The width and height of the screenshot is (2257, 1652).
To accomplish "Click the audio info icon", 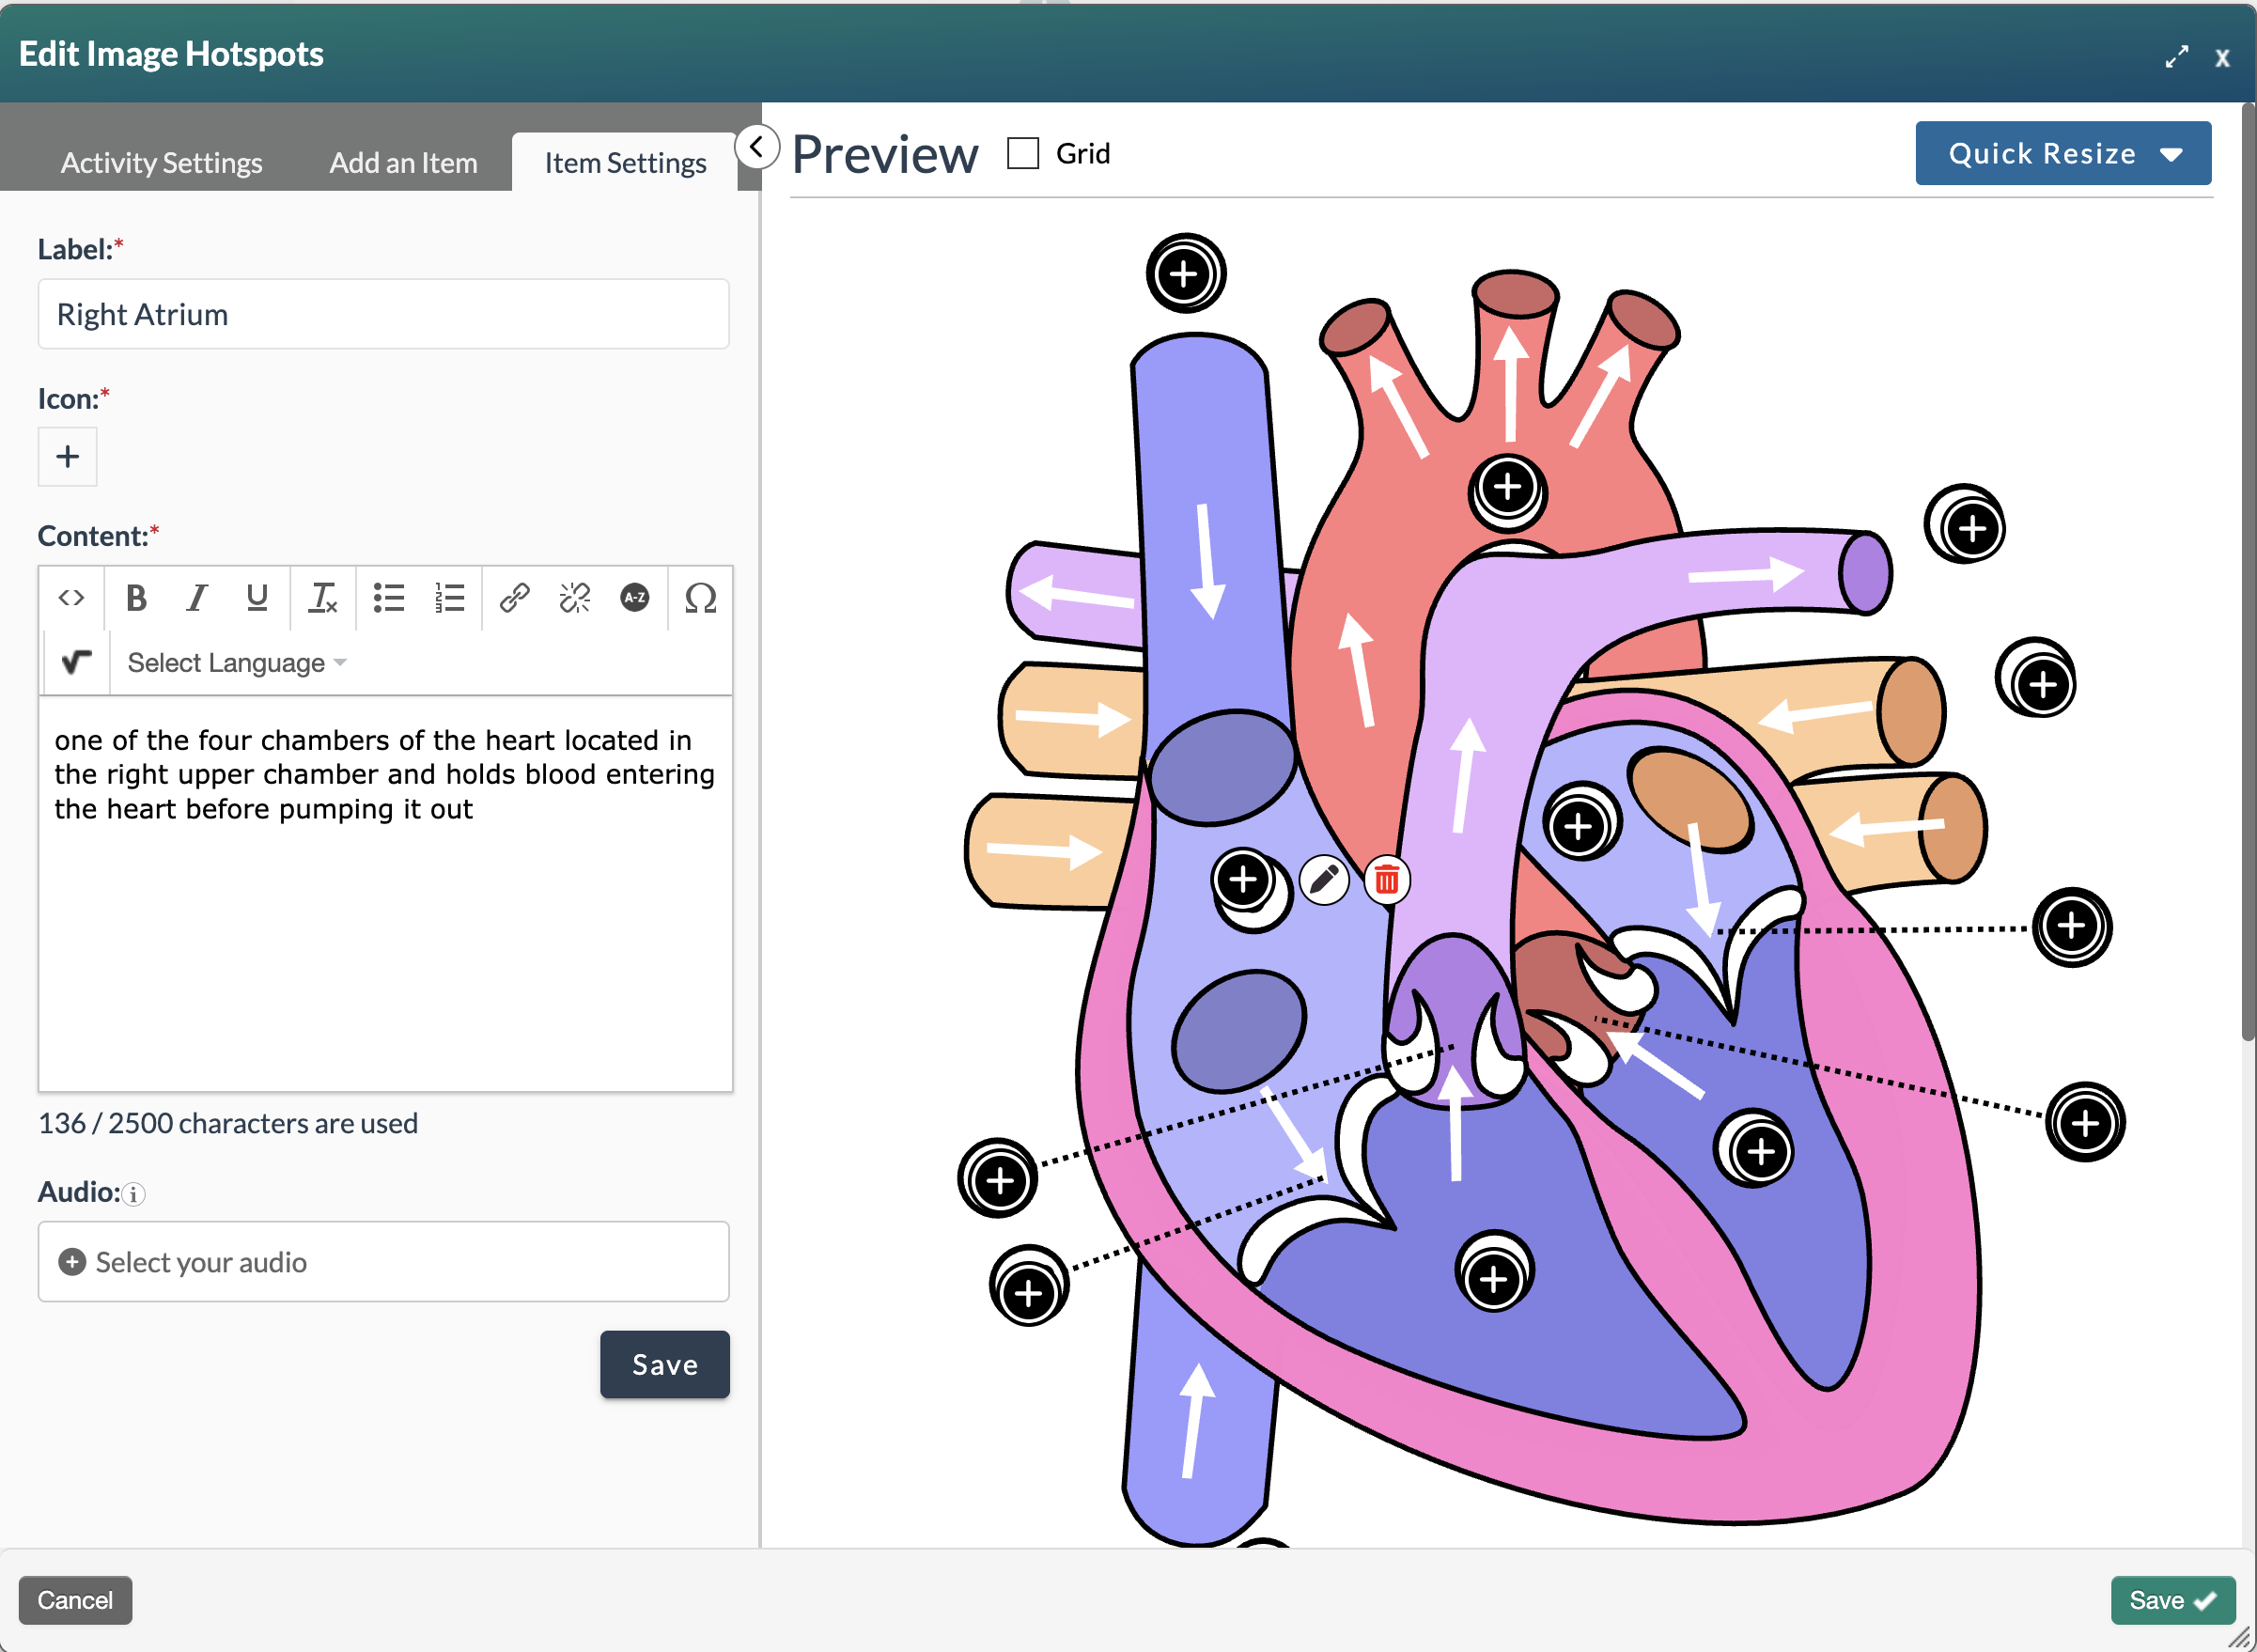I will coord(133,1194).
